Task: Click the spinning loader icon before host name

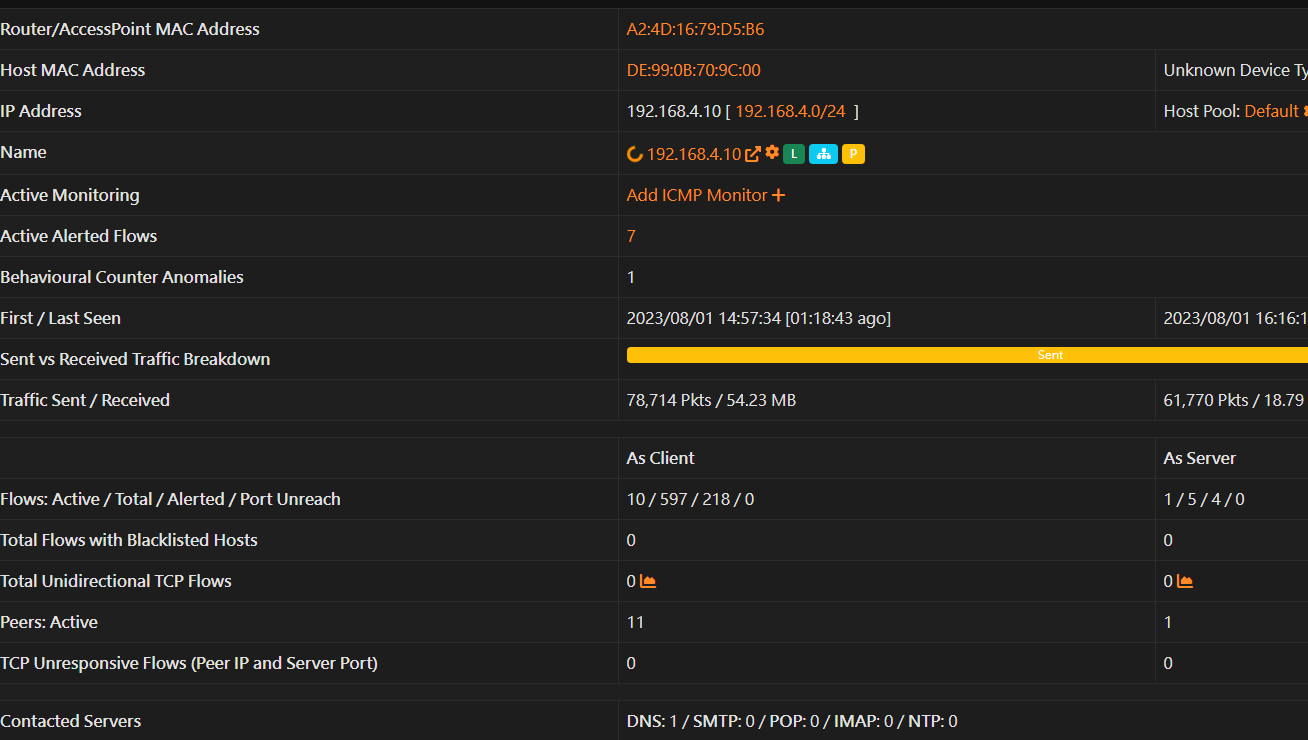Action: (634, 154)
